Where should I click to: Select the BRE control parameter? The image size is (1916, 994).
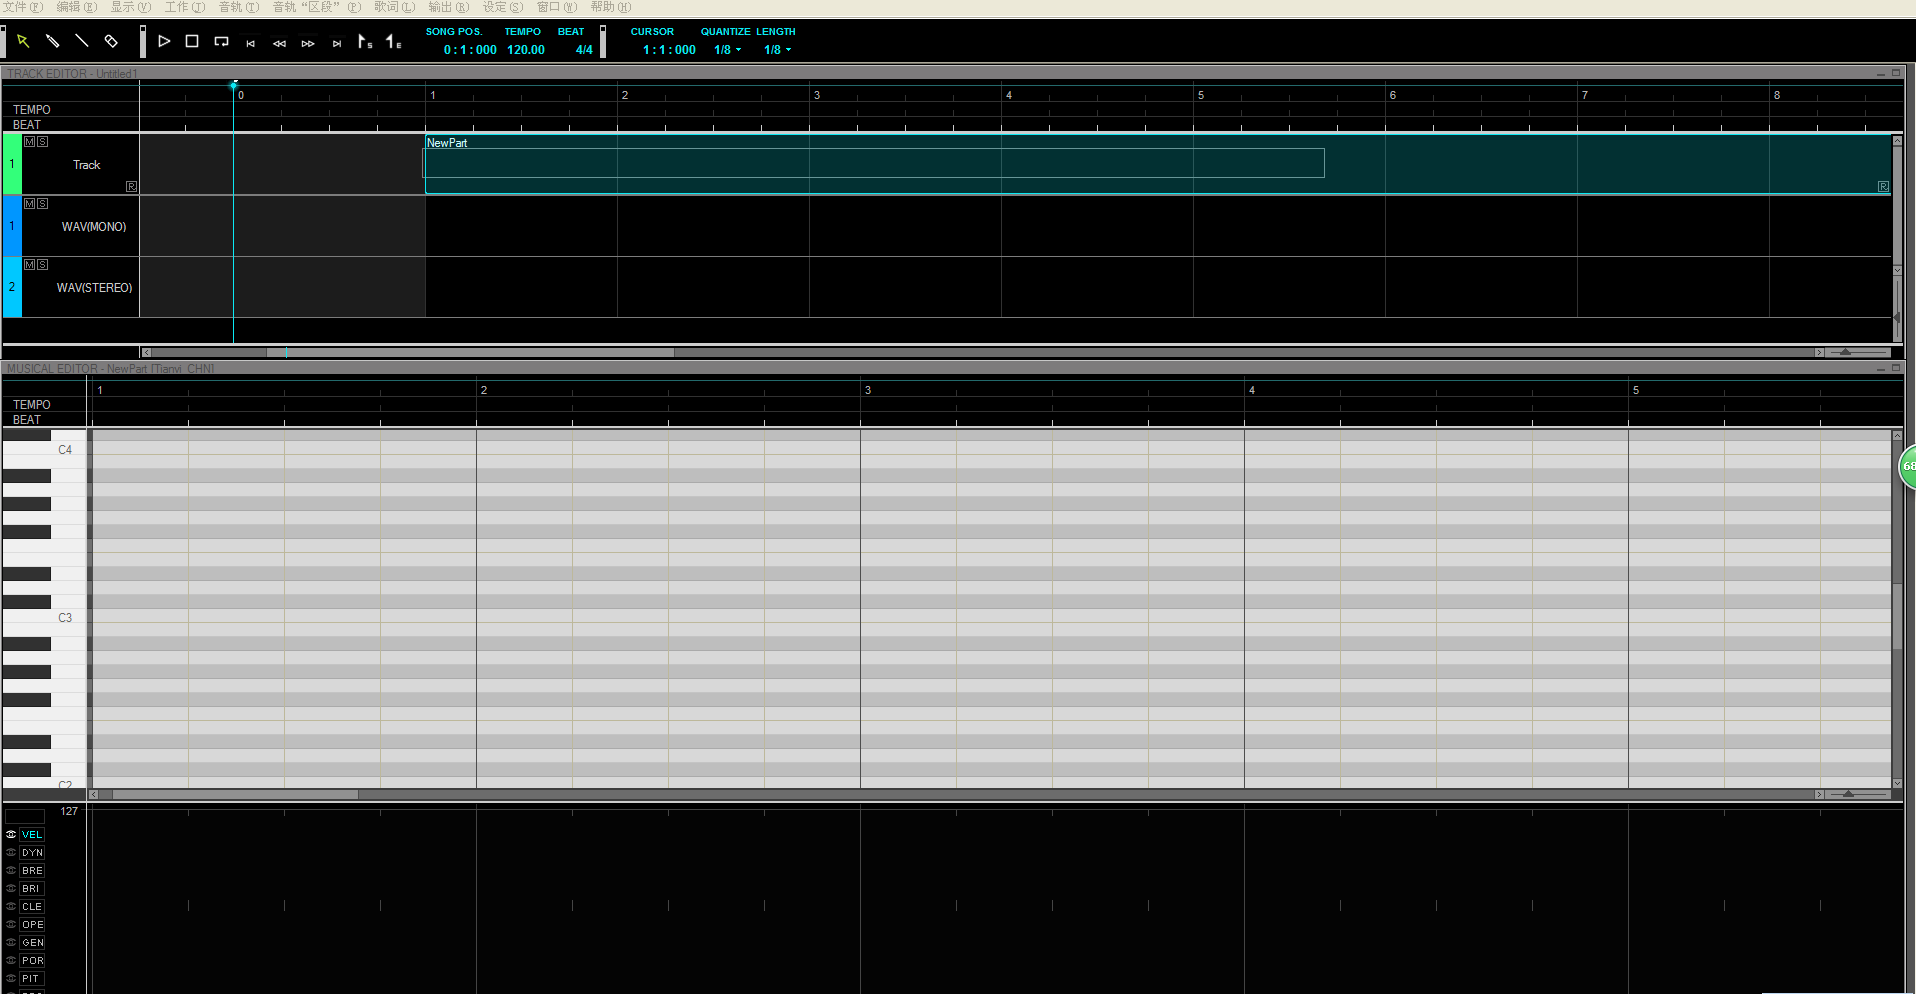pyautogui.click(x=32, y=871)
